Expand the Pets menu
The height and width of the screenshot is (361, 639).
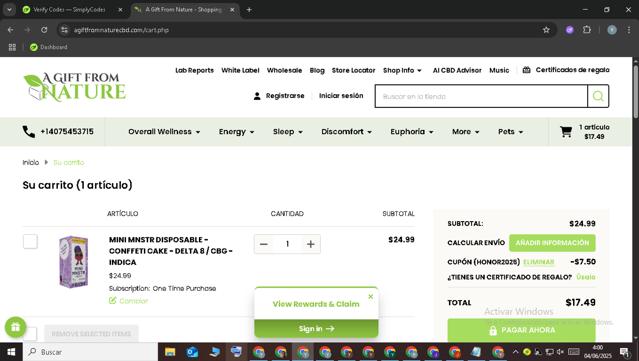pos(510,132)
